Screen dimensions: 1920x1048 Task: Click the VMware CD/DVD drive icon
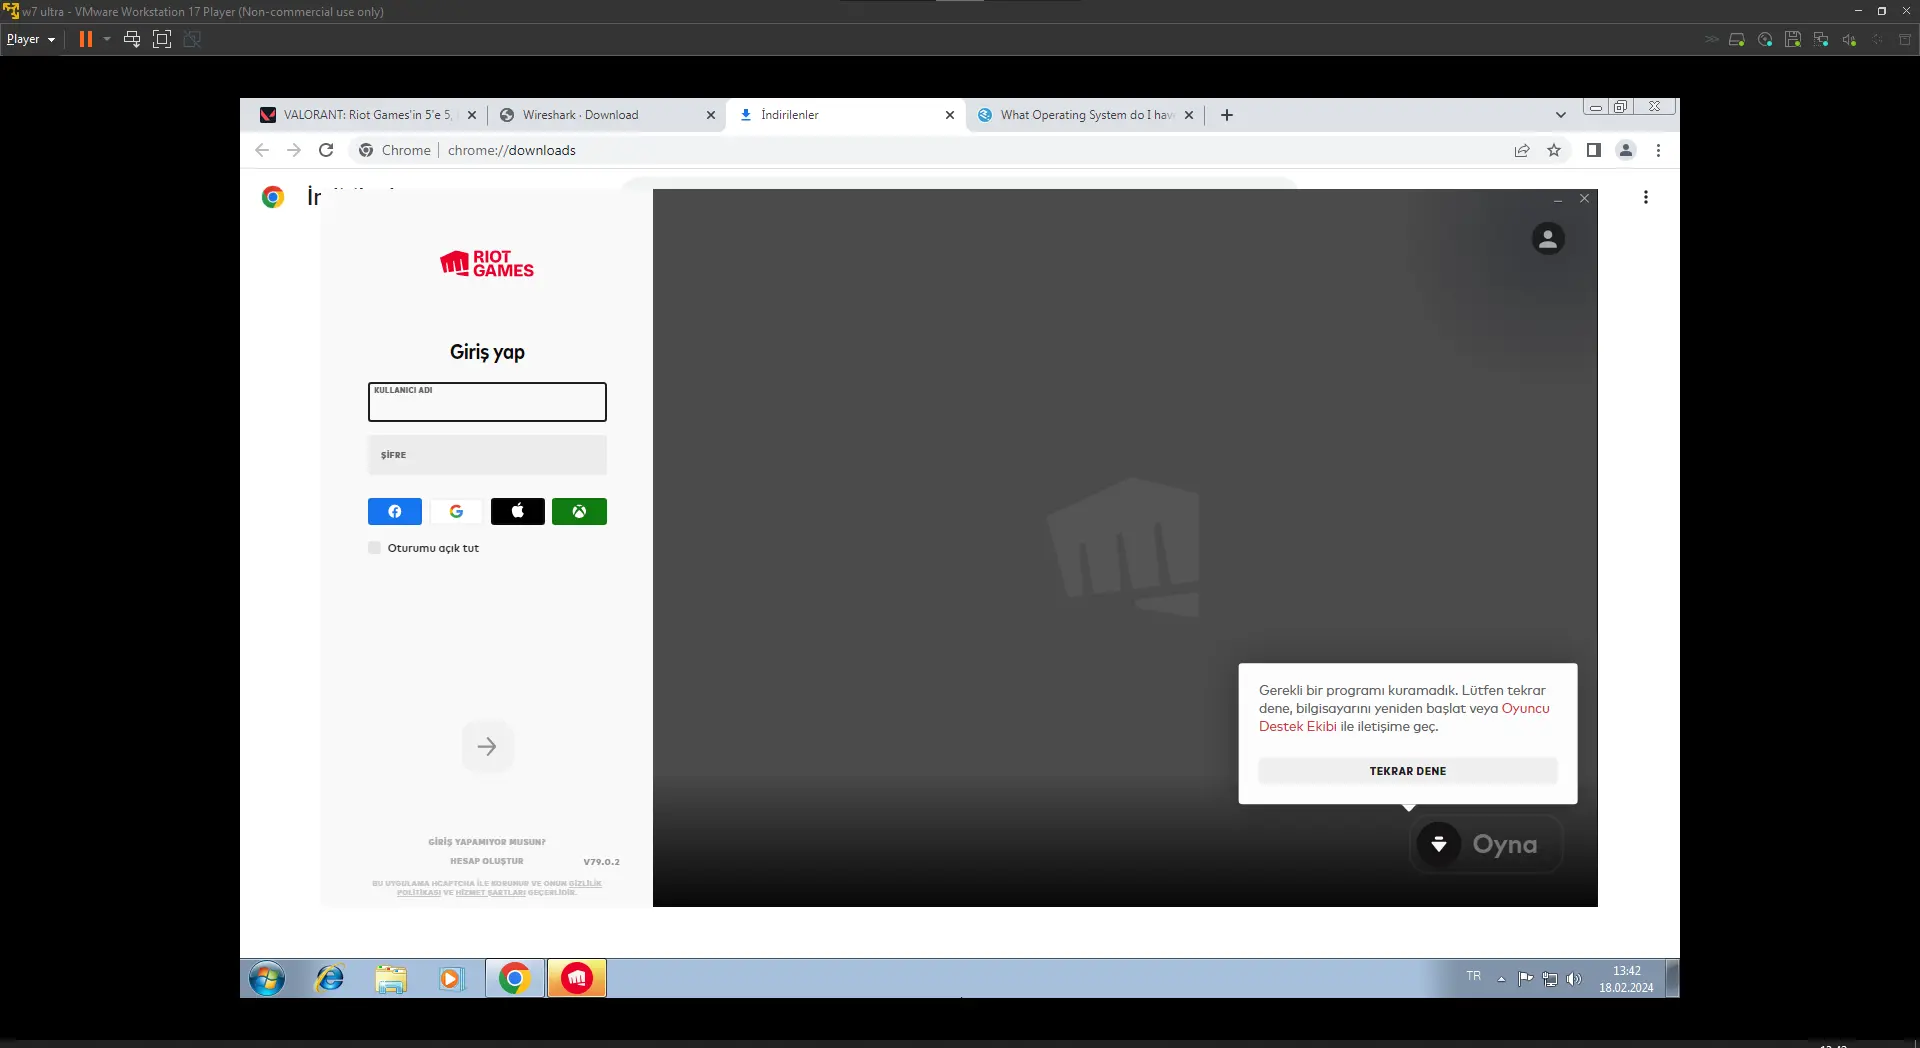point(1765,40)
